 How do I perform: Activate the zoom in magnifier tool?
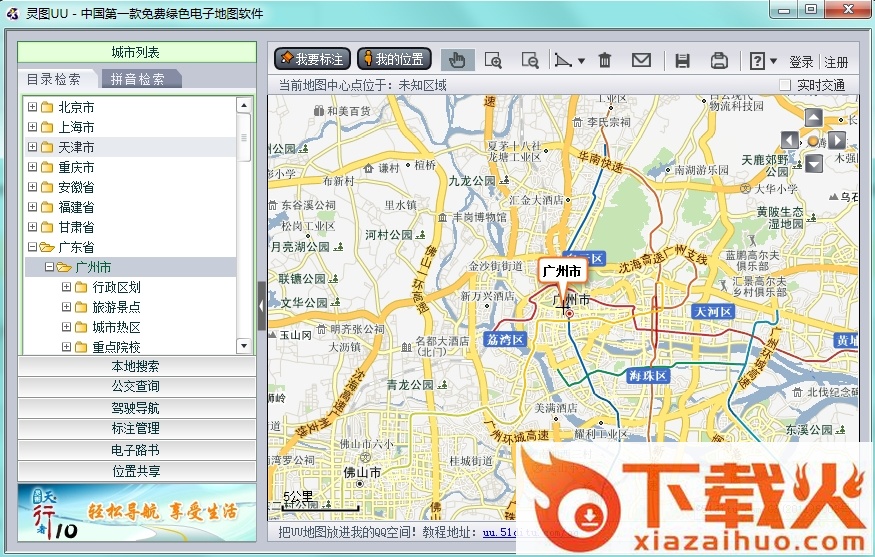493,60
